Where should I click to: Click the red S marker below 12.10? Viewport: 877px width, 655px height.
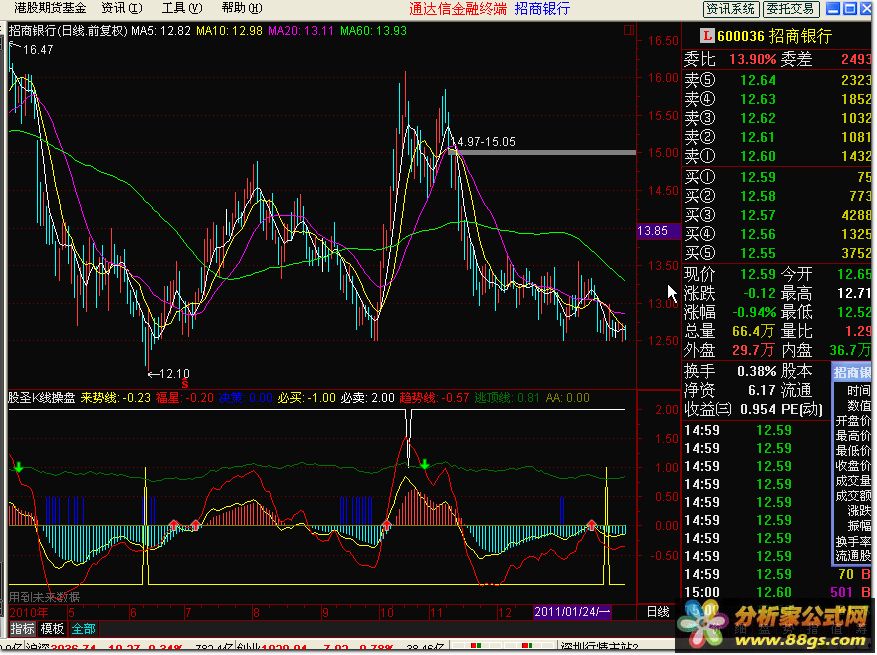(185, 384)
